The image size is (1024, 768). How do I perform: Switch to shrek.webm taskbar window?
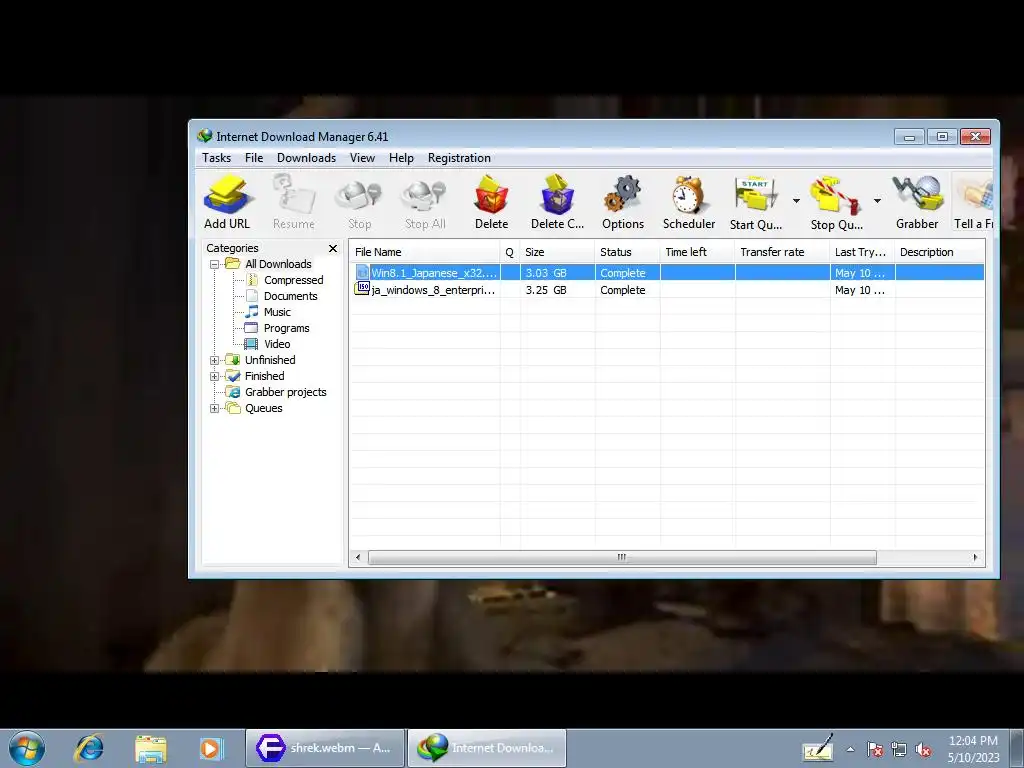325,748
